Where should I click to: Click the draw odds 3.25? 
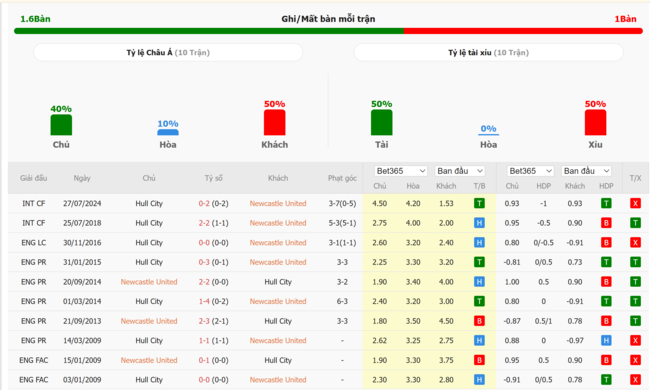click(413, 340)
